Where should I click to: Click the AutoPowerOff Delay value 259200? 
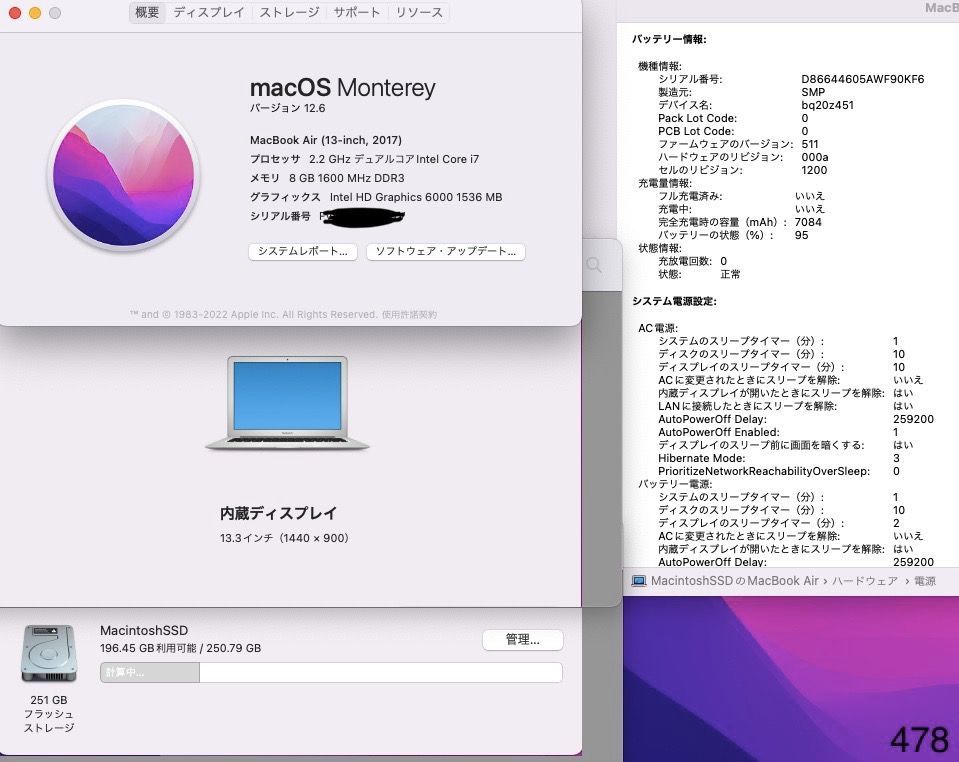(911, 419)
